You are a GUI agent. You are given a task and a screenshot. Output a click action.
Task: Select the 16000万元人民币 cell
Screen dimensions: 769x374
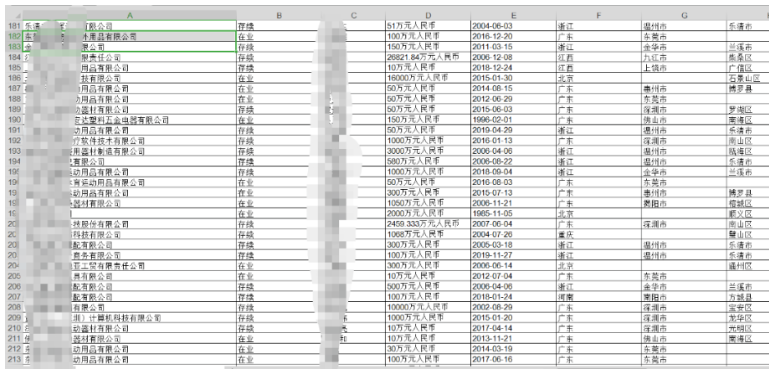pos(428,78)
